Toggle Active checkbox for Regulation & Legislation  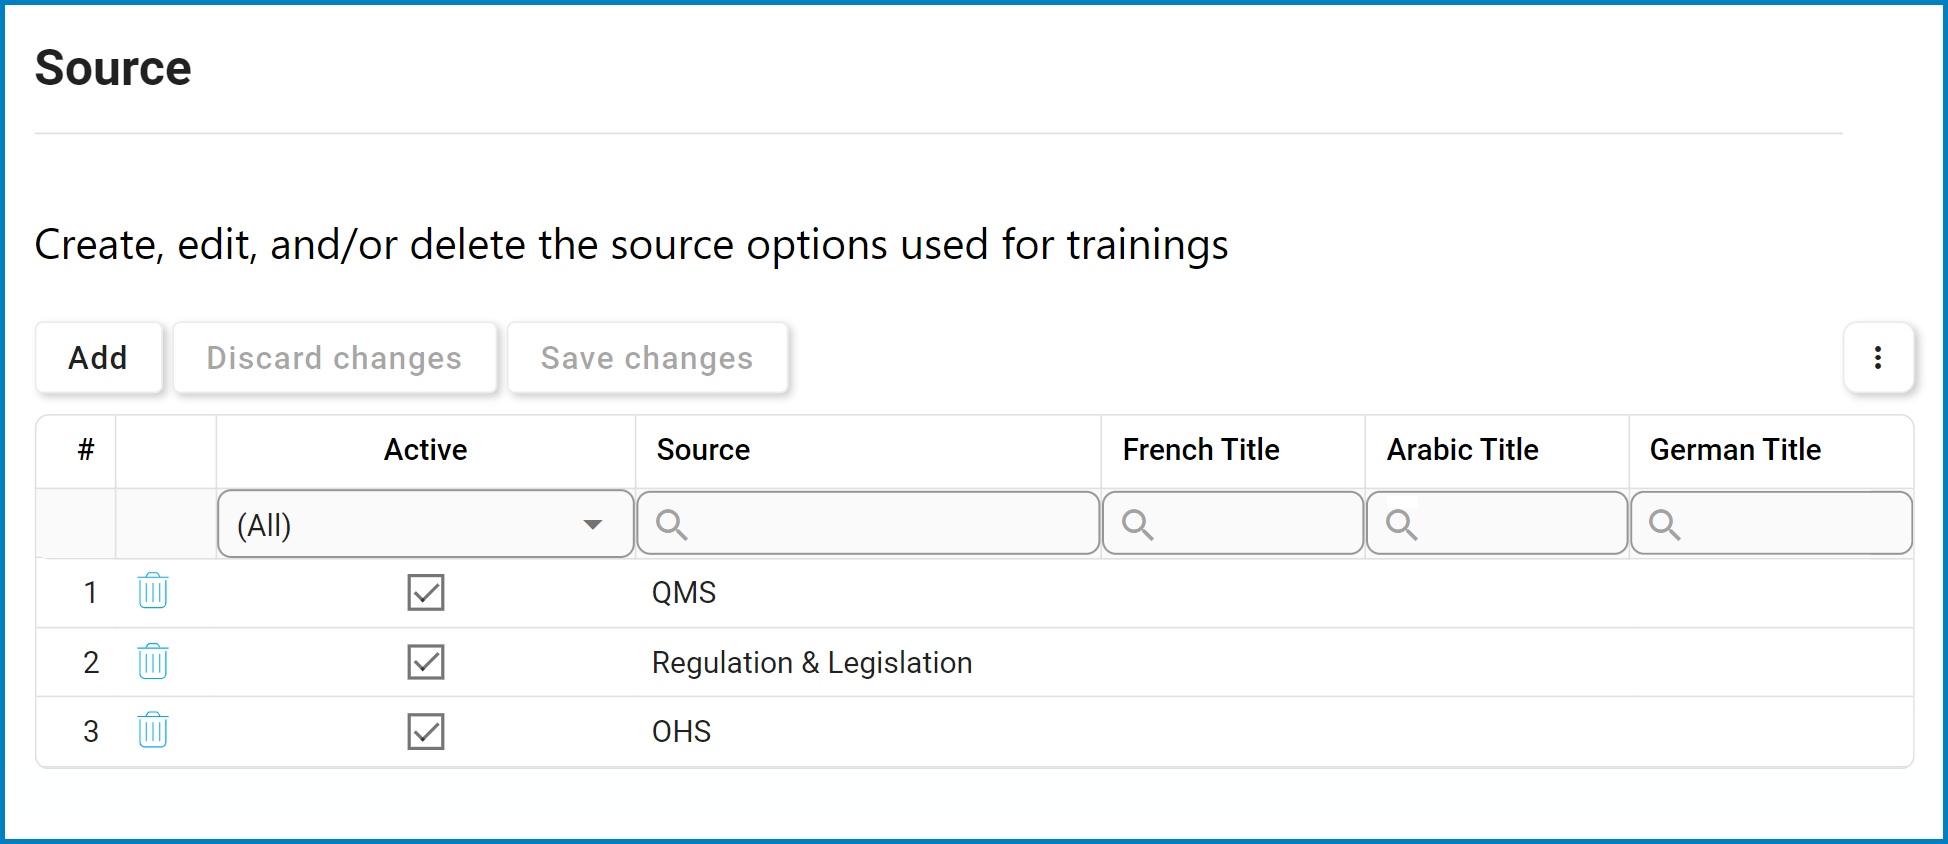pos(426,662)
